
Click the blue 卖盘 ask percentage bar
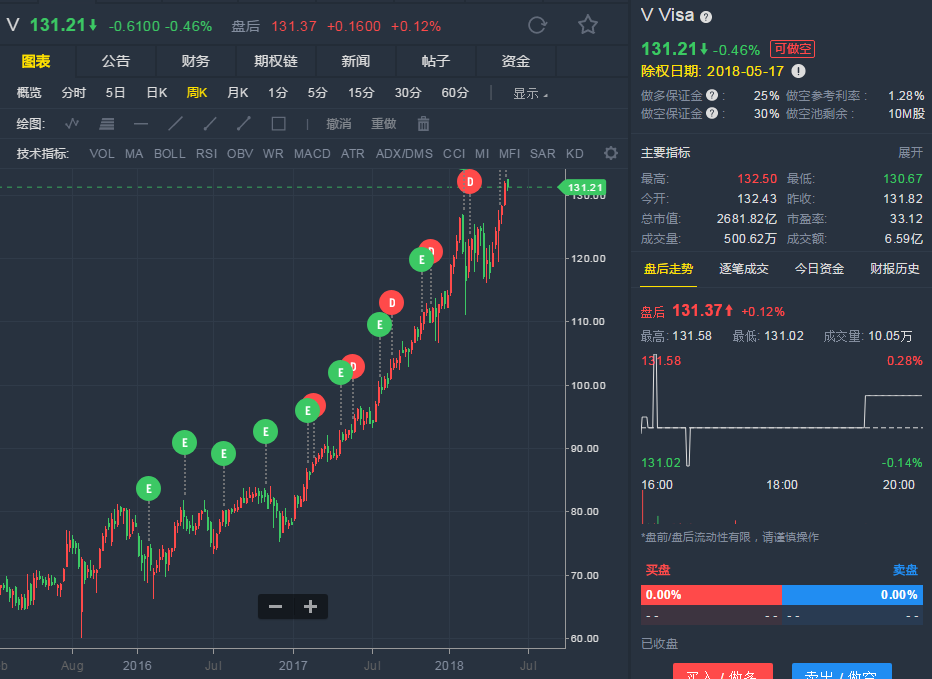(x=852, y=595)
